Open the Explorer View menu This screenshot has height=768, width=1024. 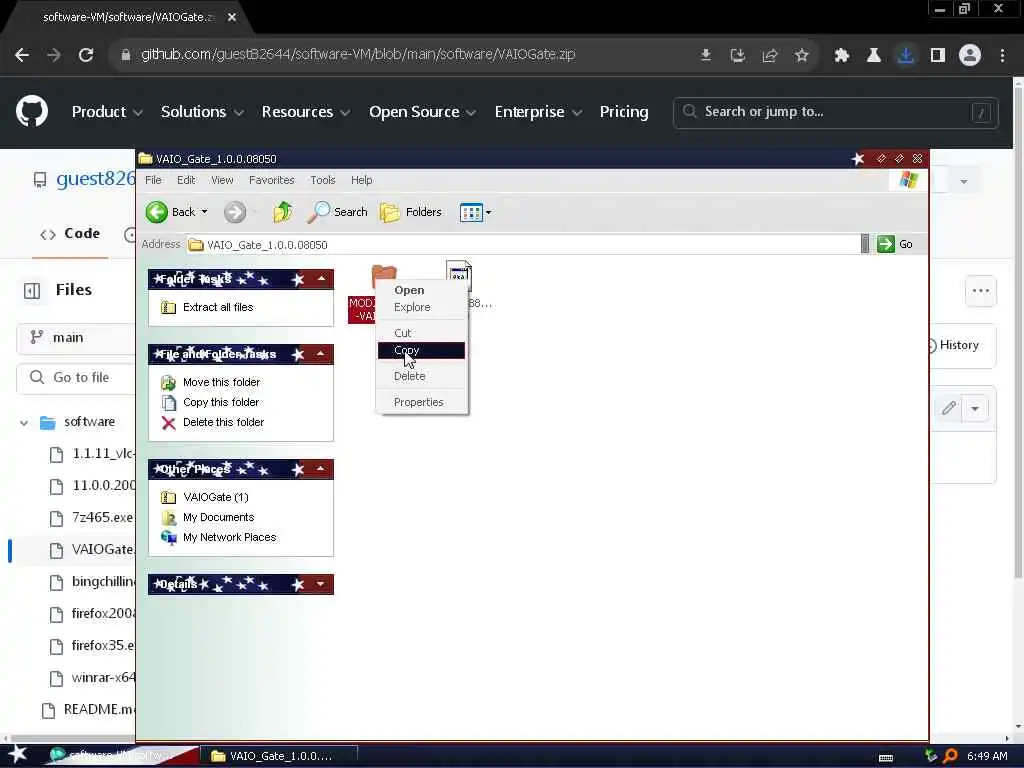point(222,180)
